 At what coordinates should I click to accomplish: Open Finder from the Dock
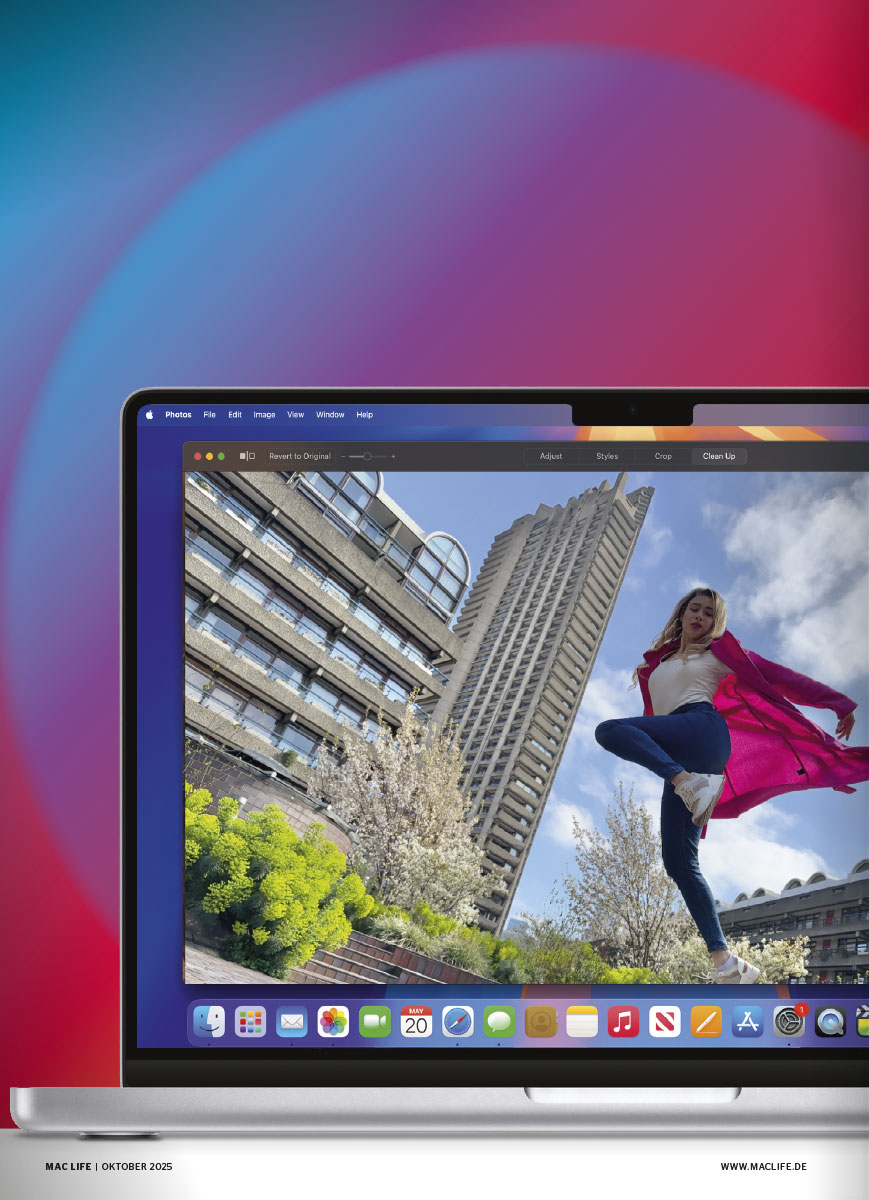209,1021
